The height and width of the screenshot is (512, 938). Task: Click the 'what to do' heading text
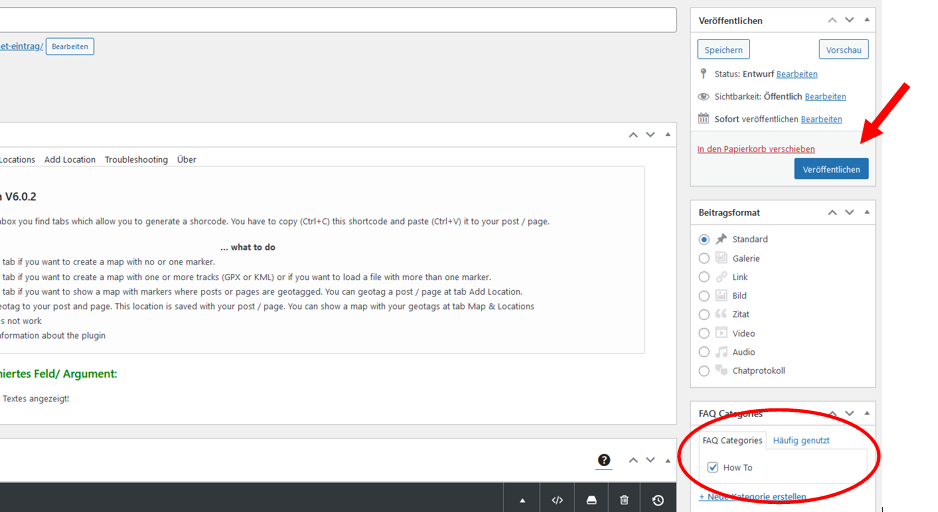pyautogui.click(x=248, y=247)
